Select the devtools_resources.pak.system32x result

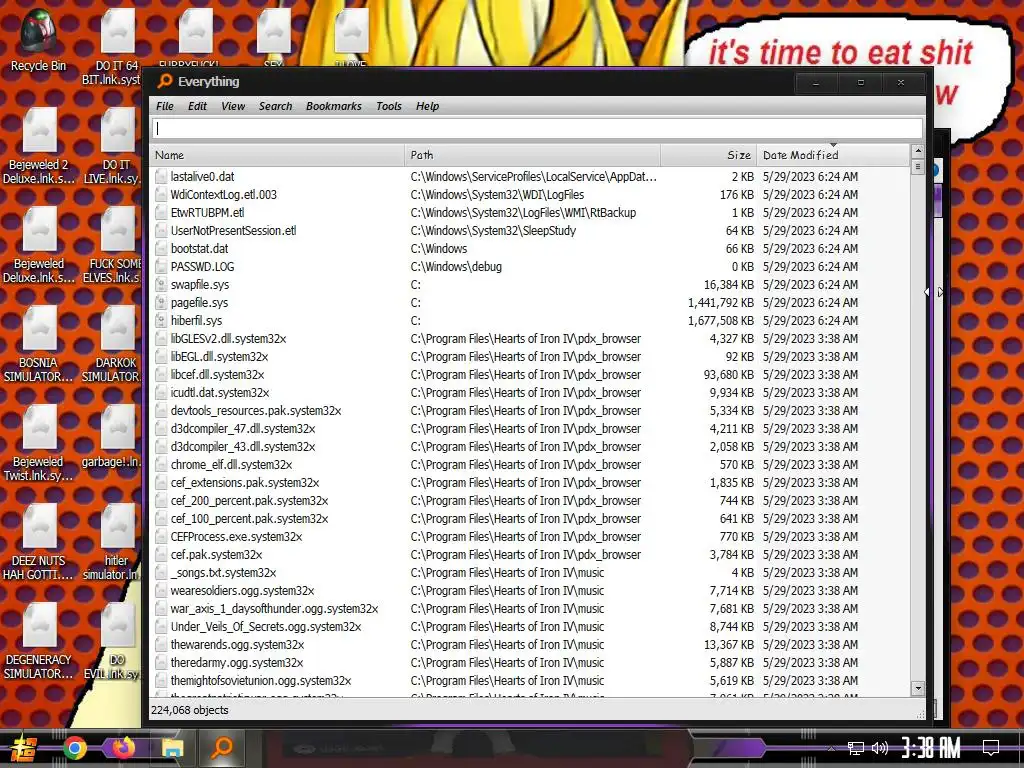[256, 411]
